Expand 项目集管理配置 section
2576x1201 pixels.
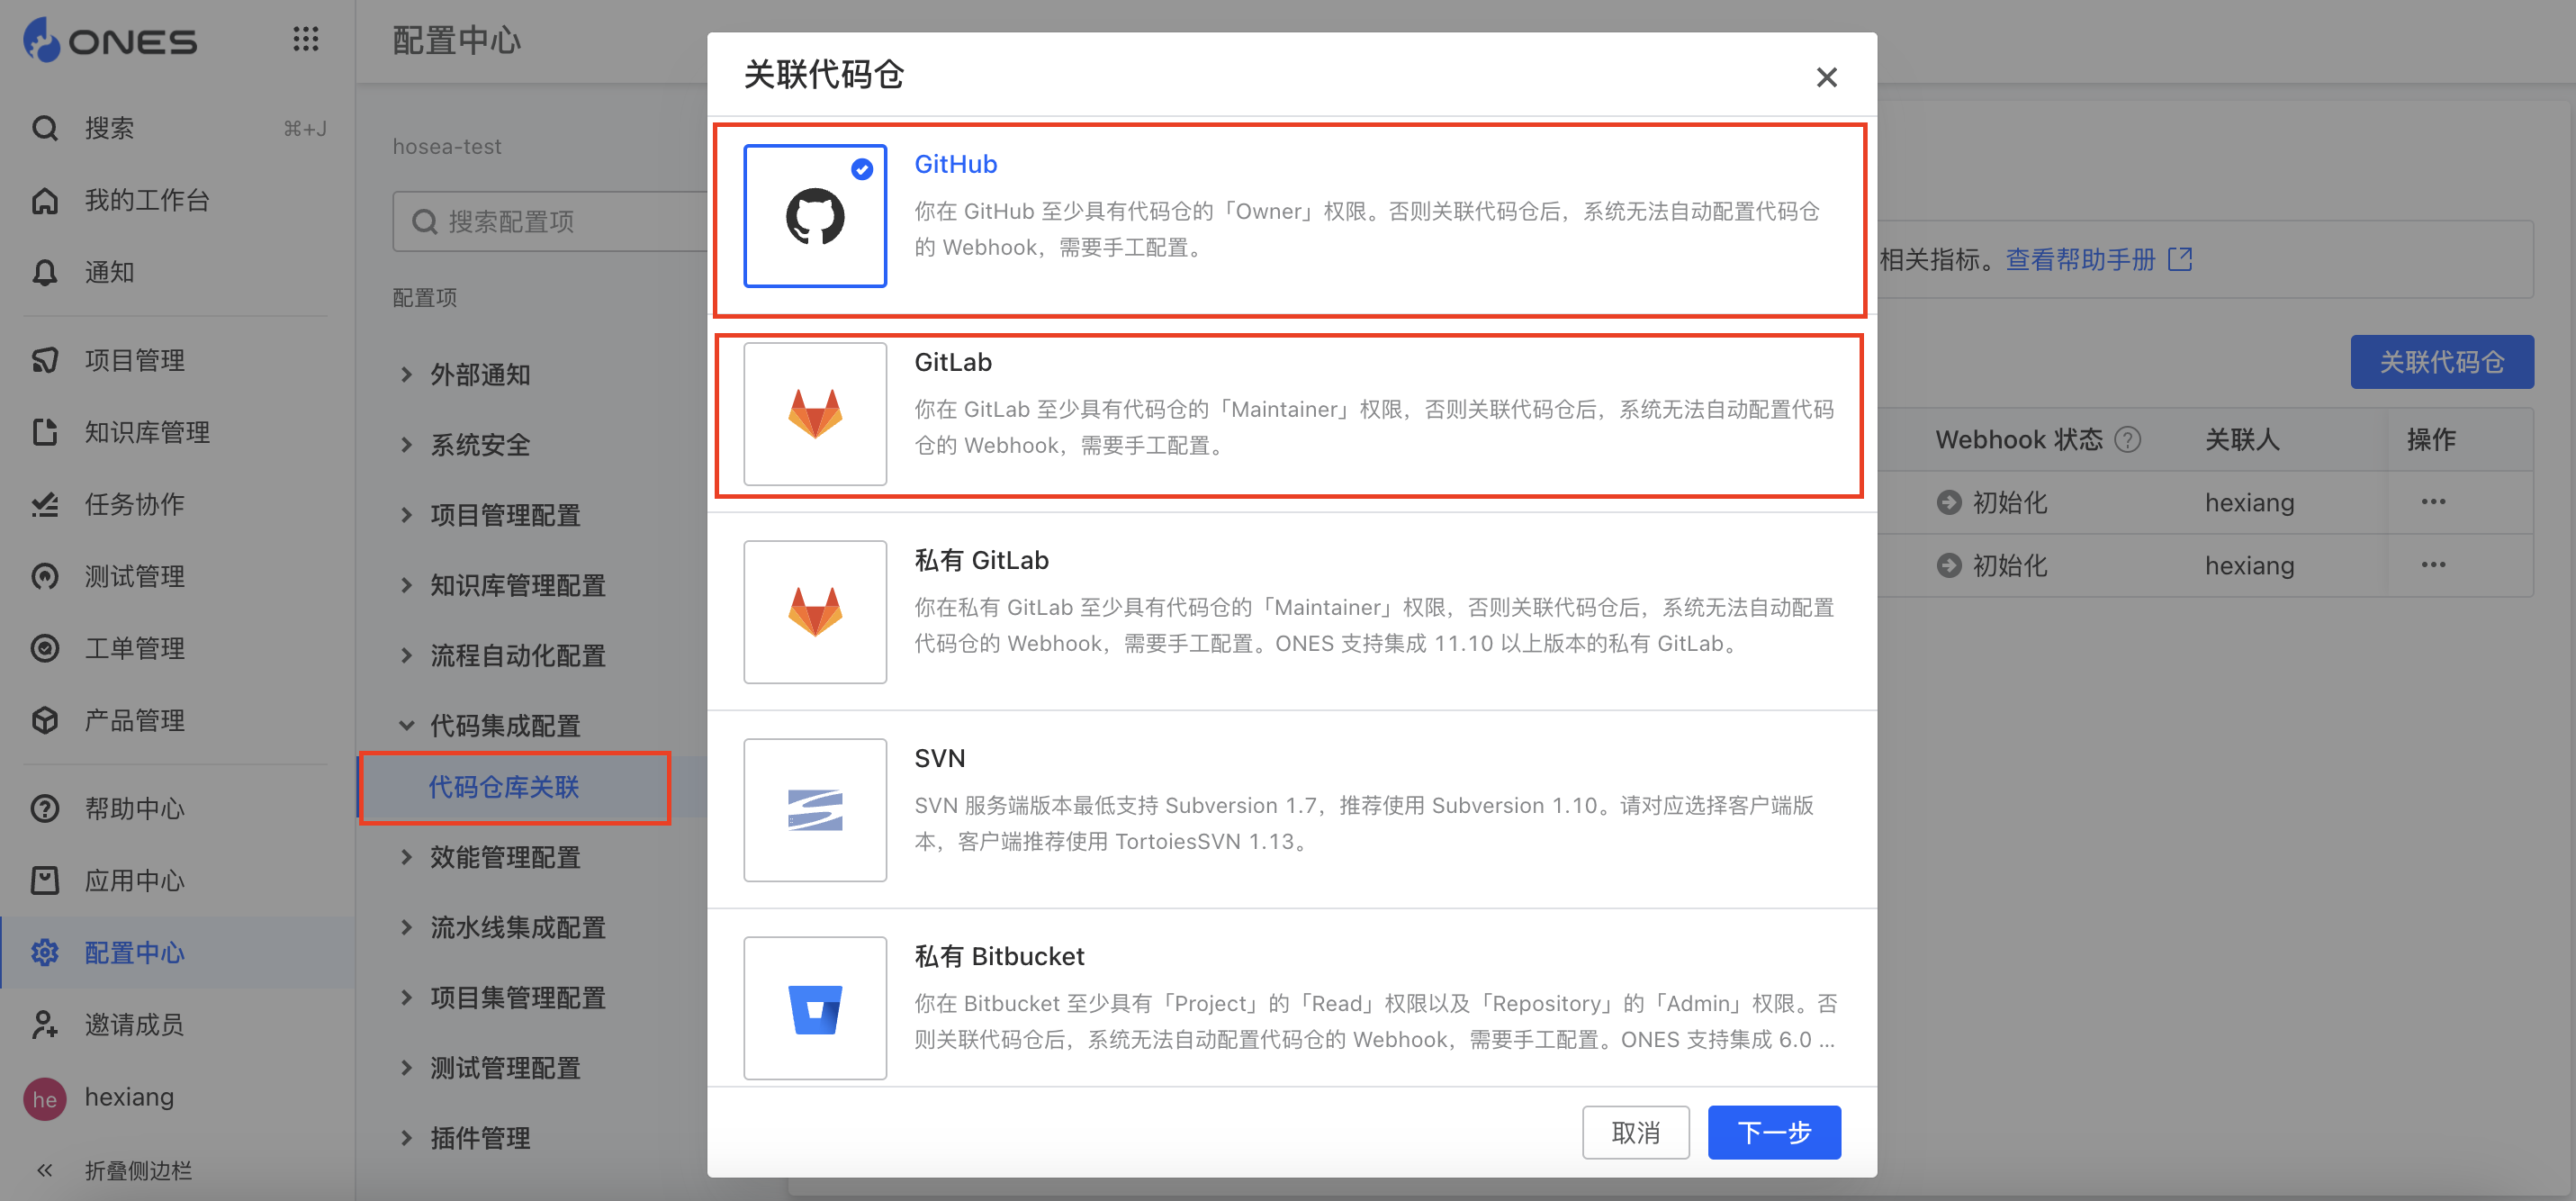(x=406, y=997)
